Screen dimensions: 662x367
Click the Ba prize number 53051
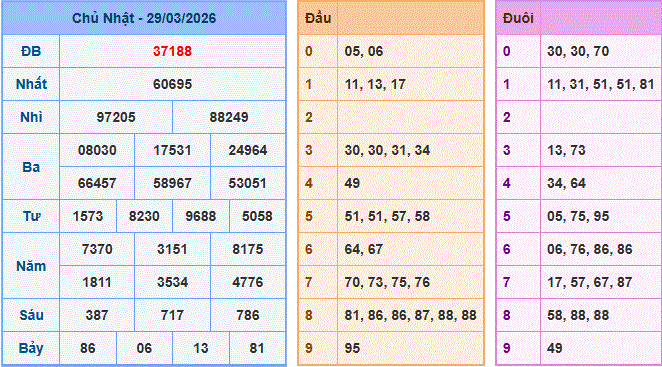(248, 183)
